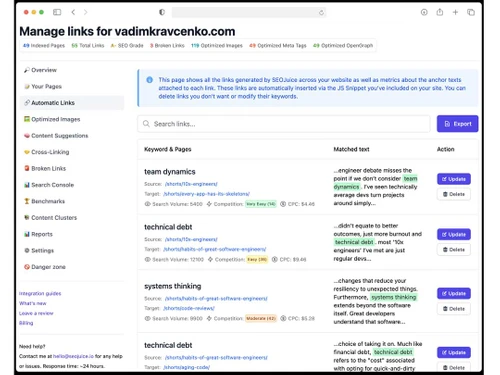Click the A- SEO Grade stat
This screenshot has width=500, height=375.
(x=127, y=45)
